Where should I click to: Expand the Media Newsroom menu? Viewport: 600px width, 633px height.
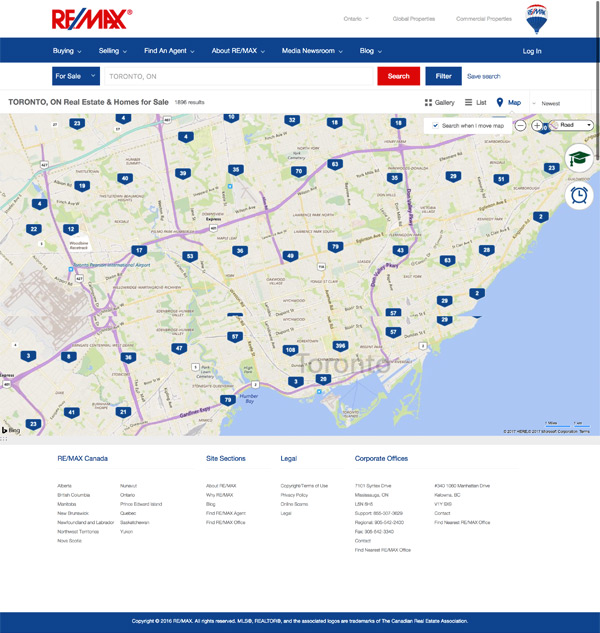click(x=312, y=51)
